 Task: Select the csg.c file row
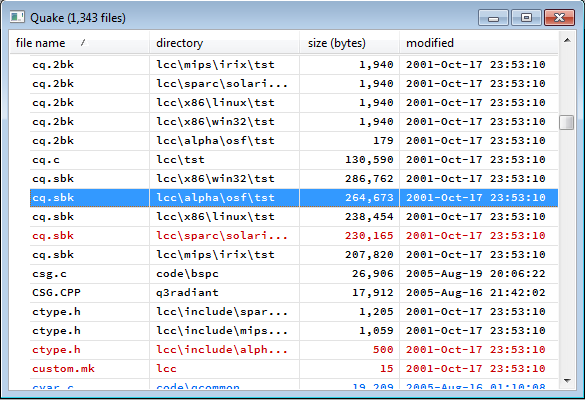pyautogui.click(x=294, y=274)
